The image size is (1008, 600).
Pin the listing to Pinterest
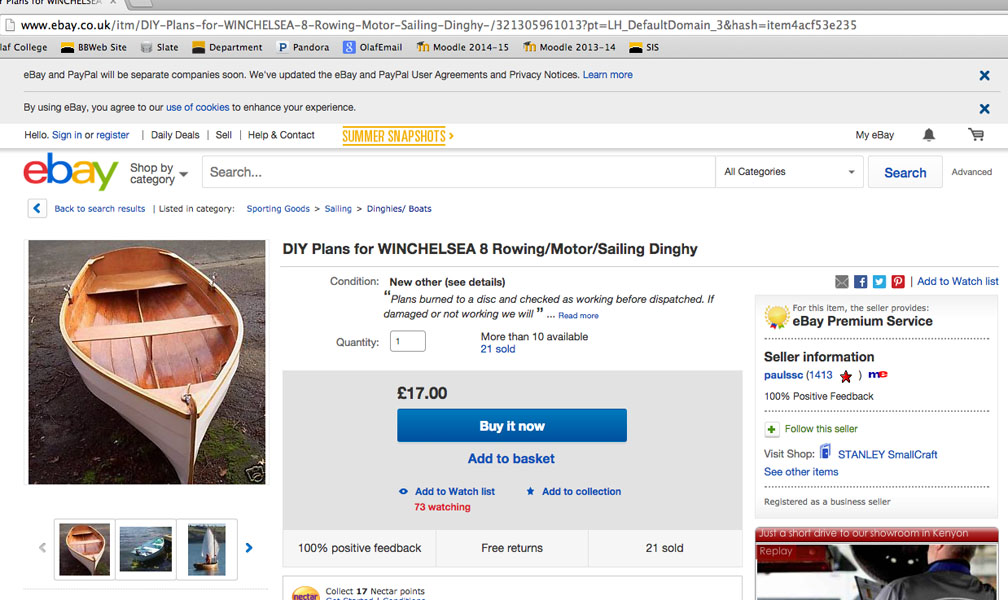point(897,281)
